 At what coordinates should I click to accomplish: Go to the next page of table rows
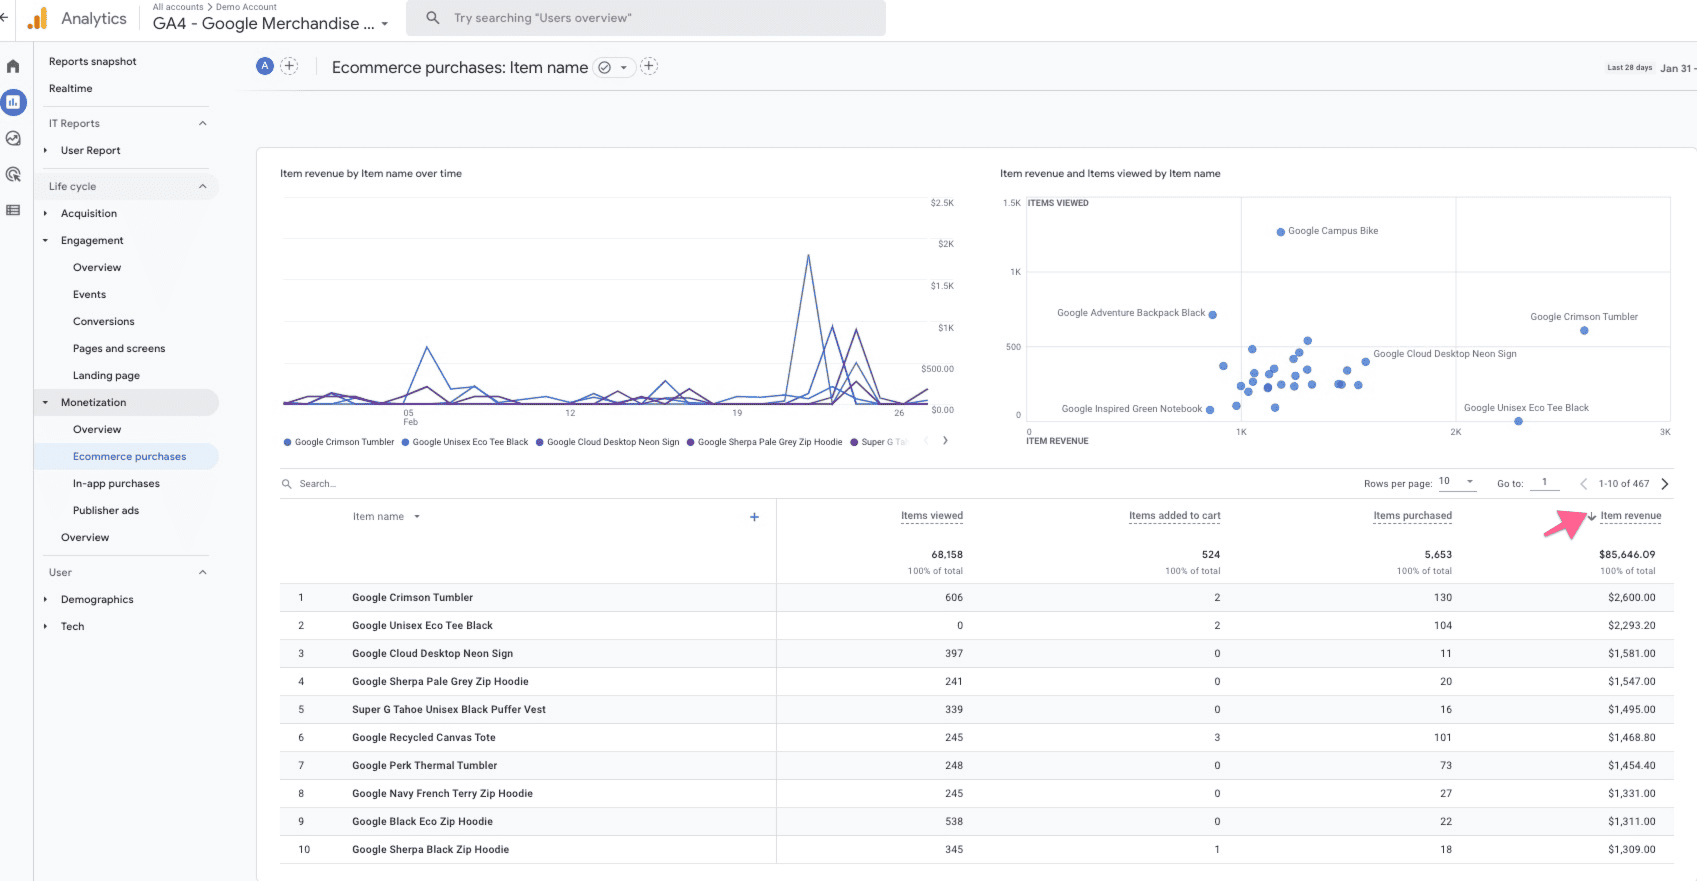(x=1665, y=484)
